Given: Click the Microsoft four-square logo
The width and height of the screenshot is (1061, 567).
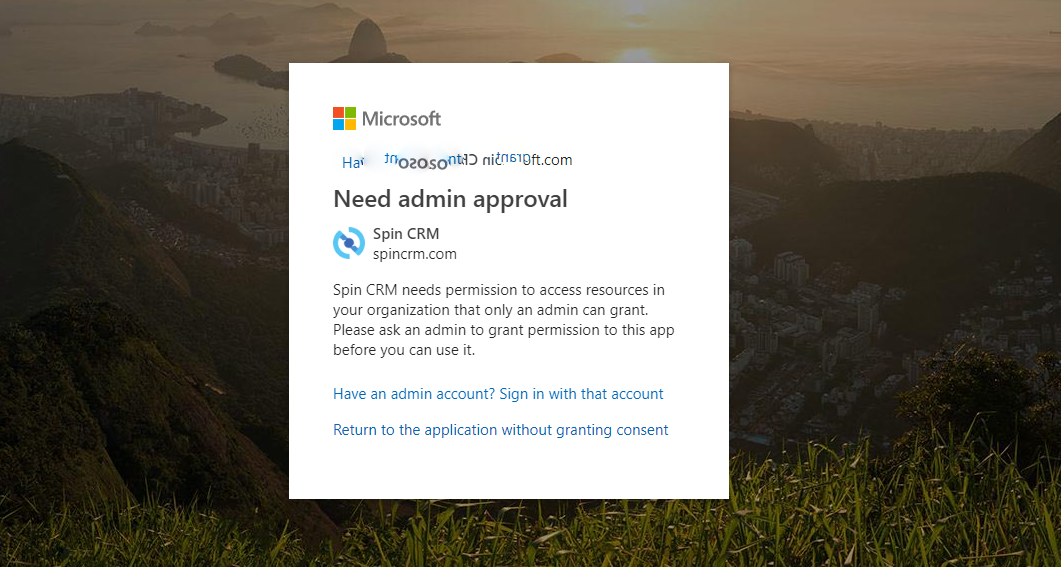Looking at the screenshot, I should pos(345,119).
